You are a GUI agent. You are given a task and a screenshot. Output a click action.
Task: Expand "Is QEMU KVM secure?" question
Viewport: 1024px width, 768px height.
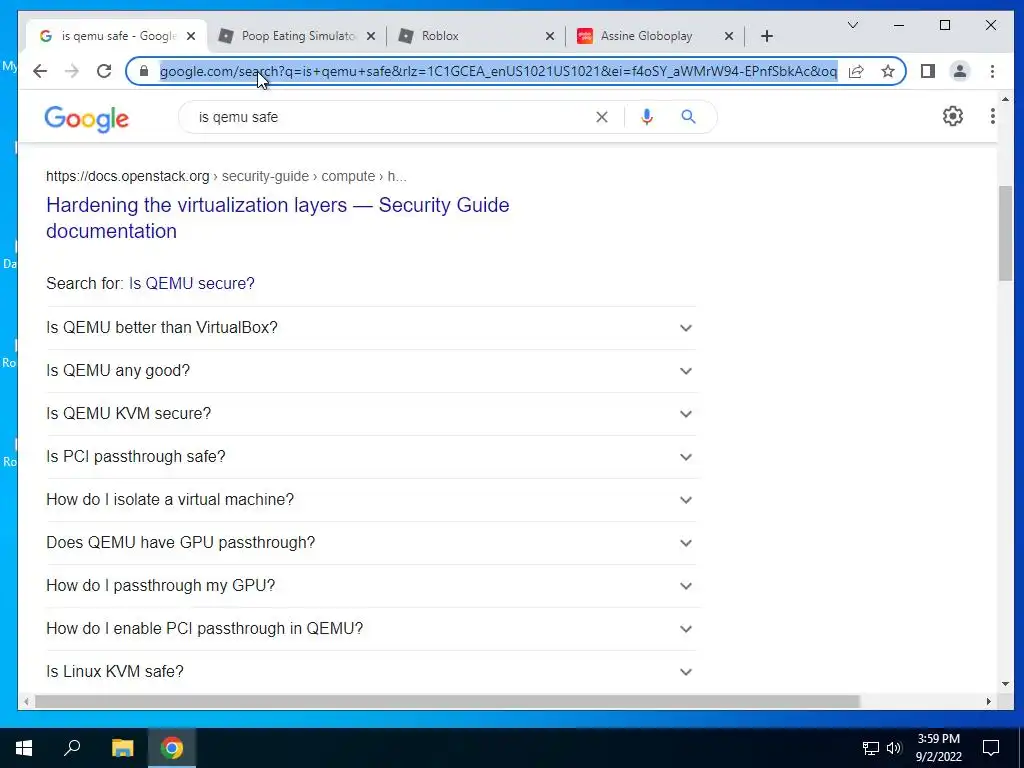[370, 413]
